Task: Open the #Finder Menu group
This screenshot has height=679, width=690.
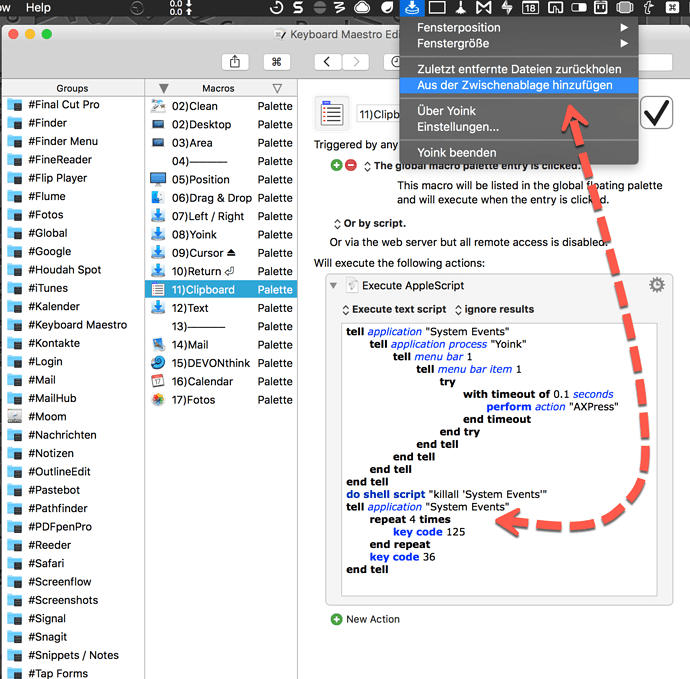Action: pyautogui.click(x=73, y=141)
